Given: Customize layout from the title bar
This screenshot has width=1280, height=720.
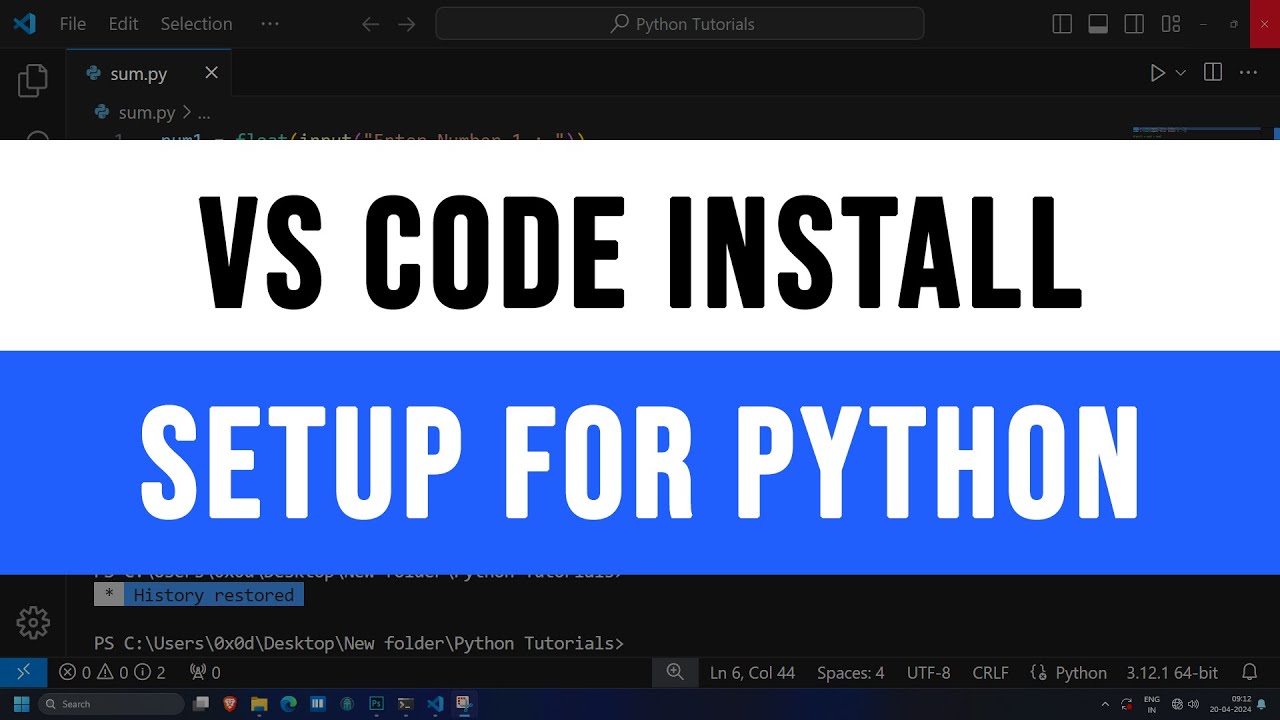Looking at the screenshot, I should tap(1171, 24).
